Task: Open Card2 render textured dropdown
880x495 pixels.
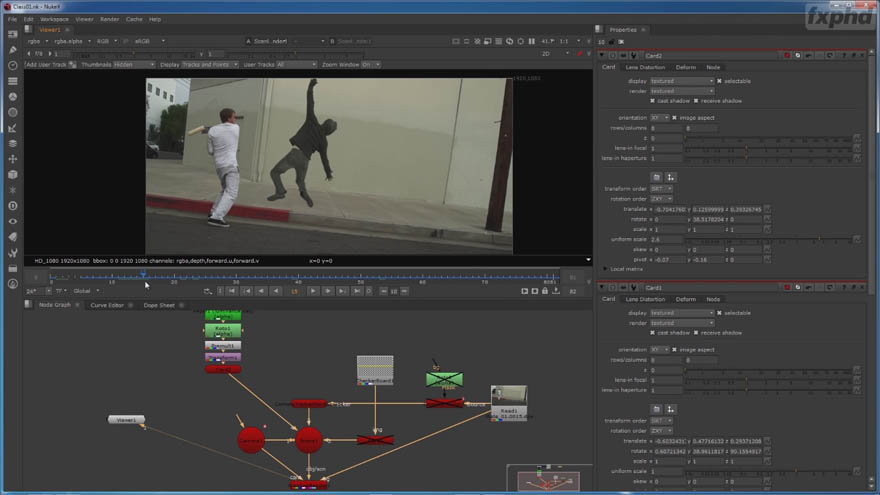Action: tap(682, 91)
